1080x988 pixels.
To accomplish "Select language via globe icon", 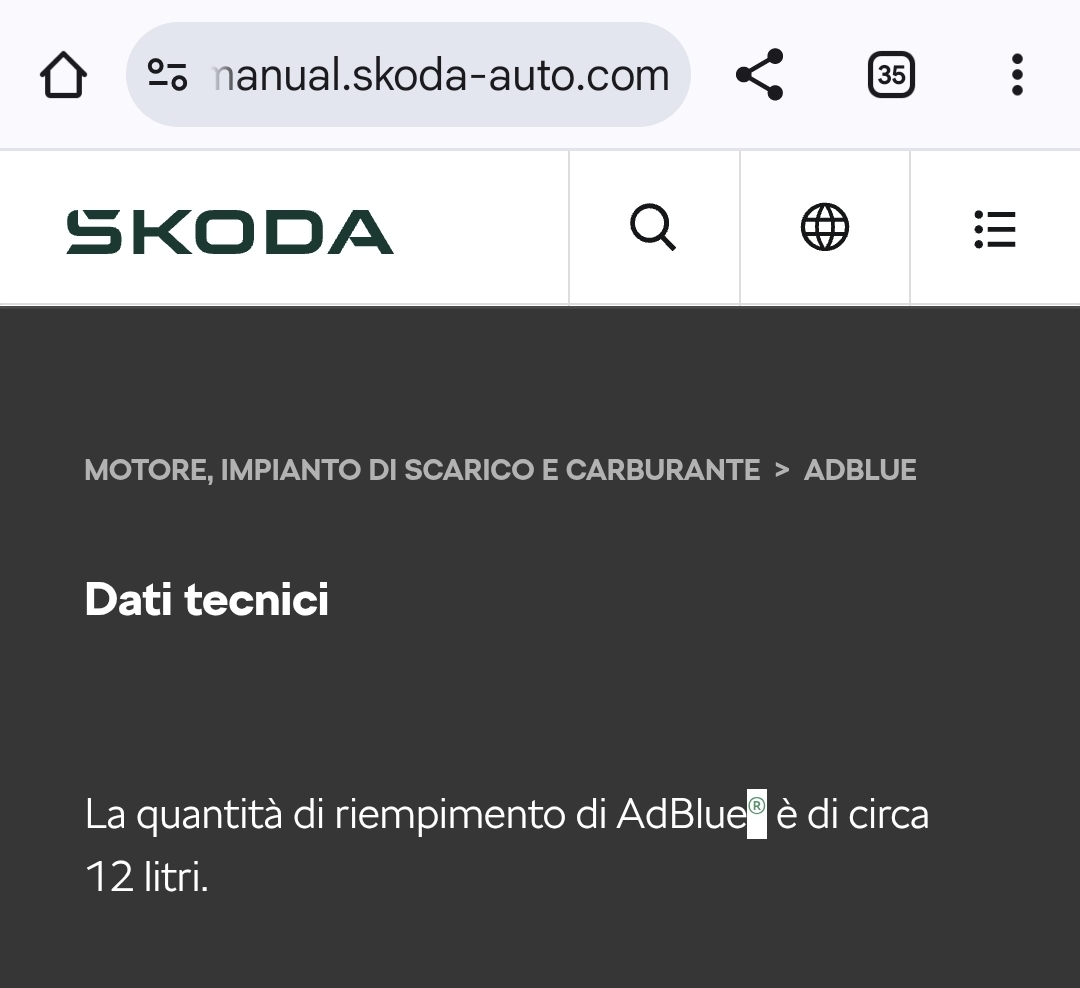I will [824, 227].
